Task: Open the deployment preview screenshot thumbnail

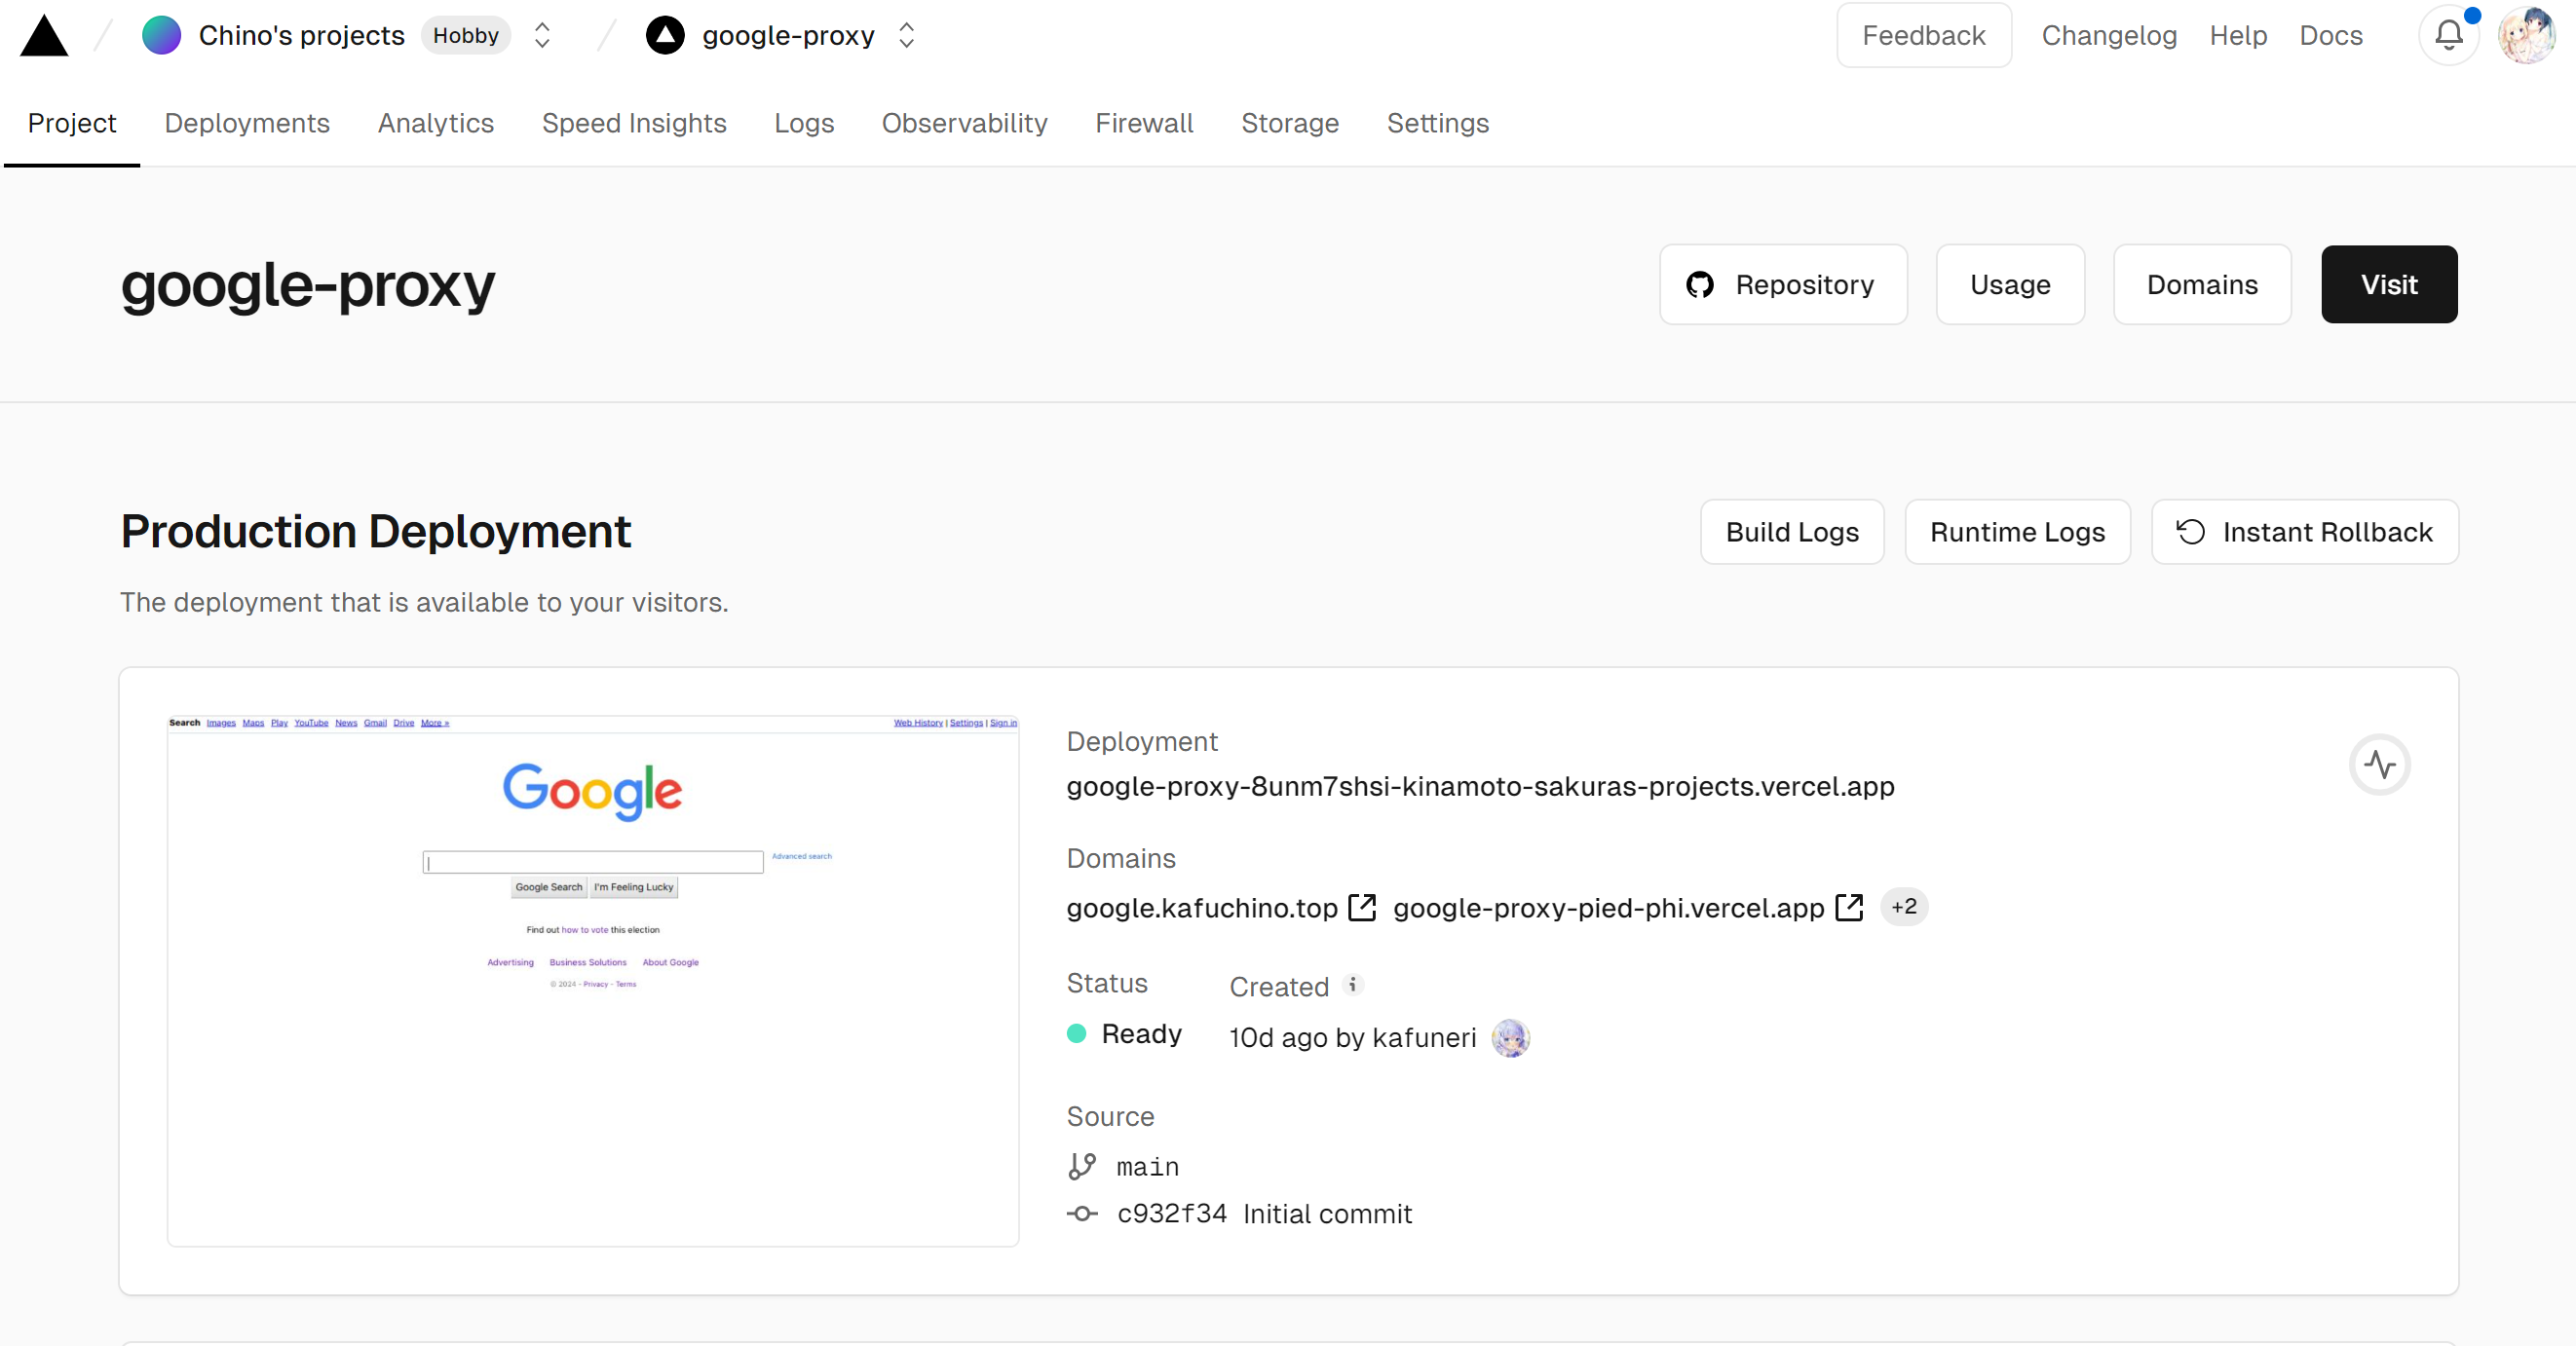Action: tap(593, 980)
